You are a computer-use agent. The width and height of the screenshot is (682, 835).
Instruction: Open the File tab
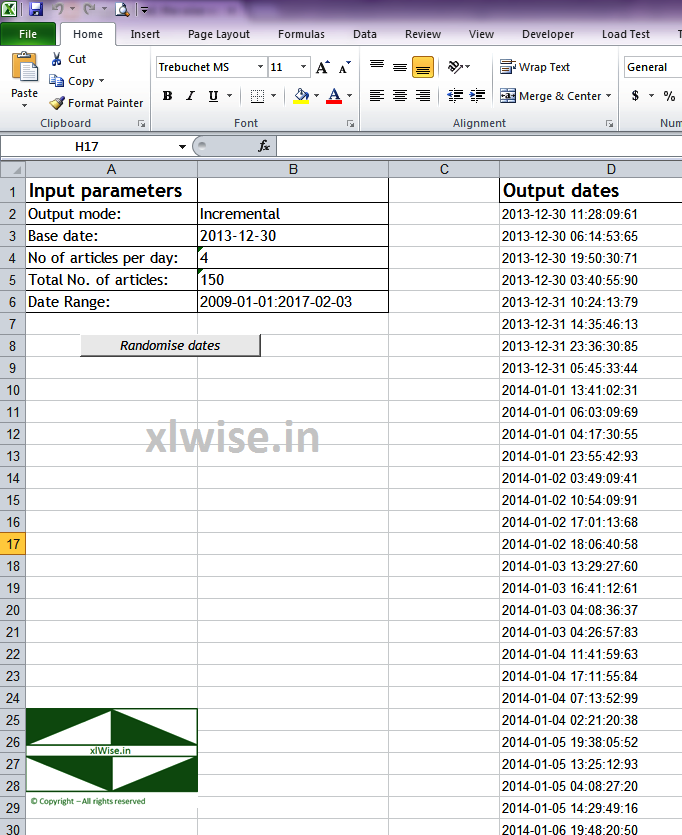pyautogui.click(x=28, y=34)
